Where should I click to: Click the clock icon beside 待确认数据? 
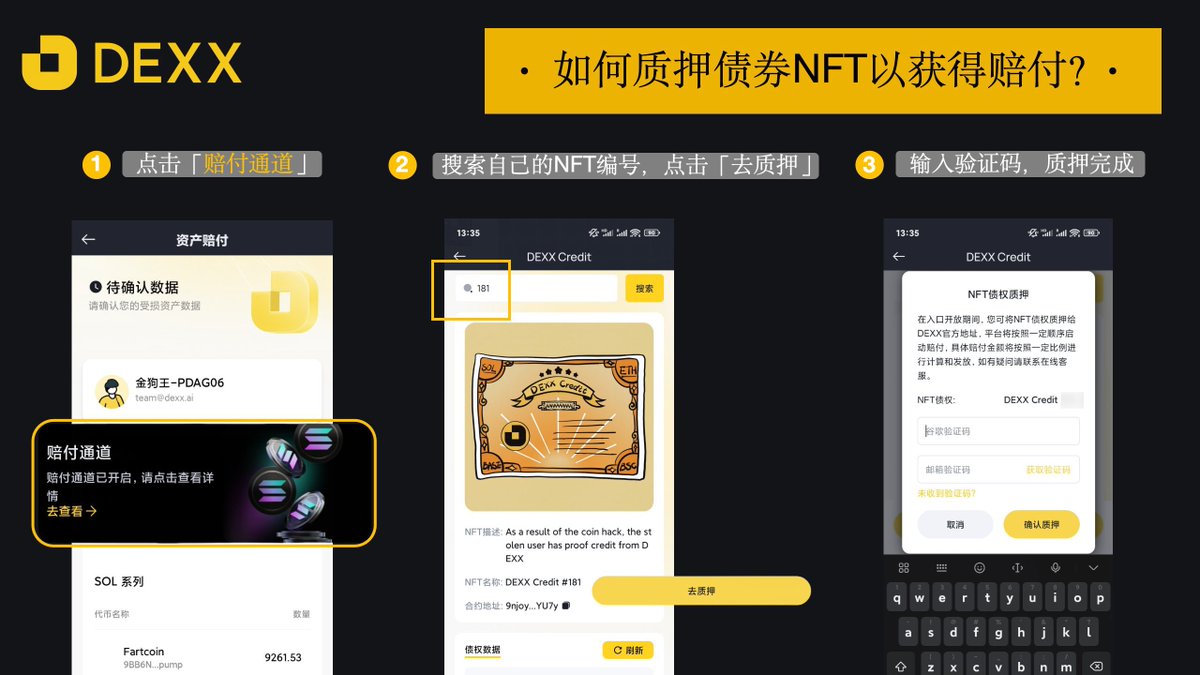tap(95, 287)
